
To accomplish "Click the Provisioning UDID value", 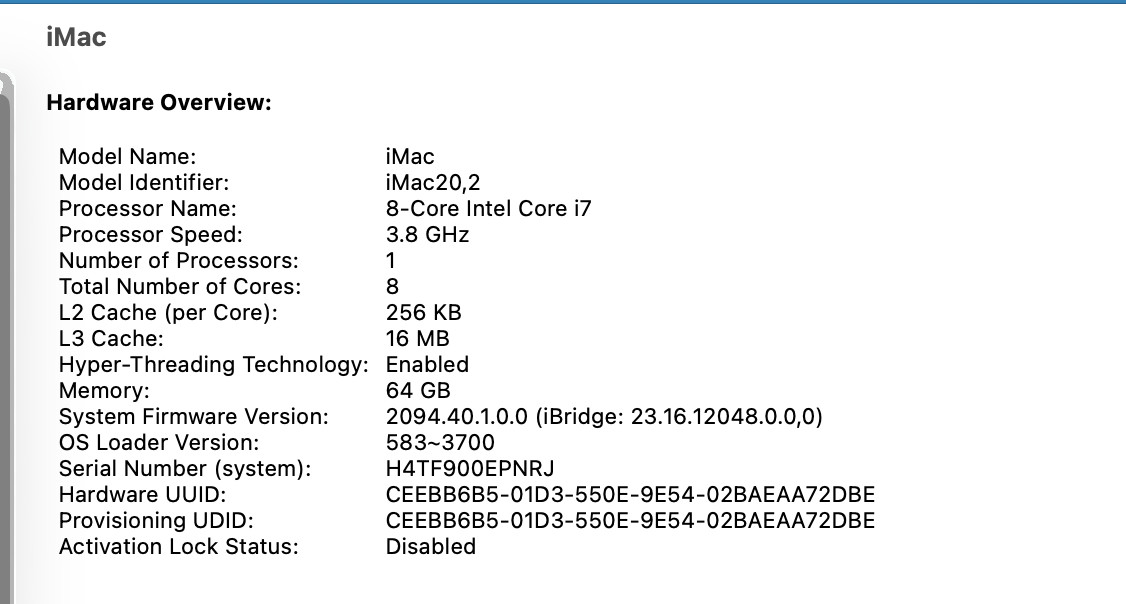I will [630, 520].
